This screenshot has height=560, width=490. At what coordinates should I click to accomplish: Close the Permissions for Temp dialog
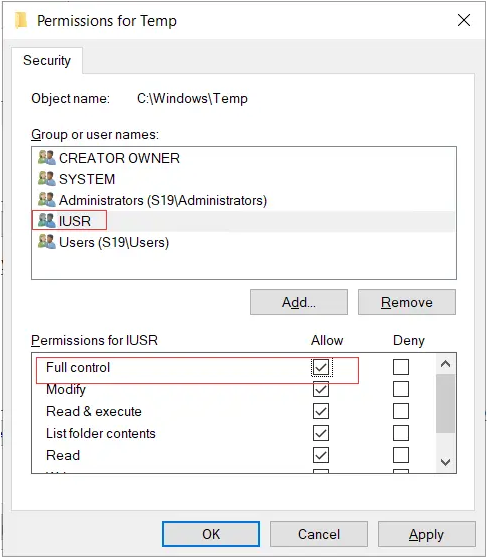point(464,20)
